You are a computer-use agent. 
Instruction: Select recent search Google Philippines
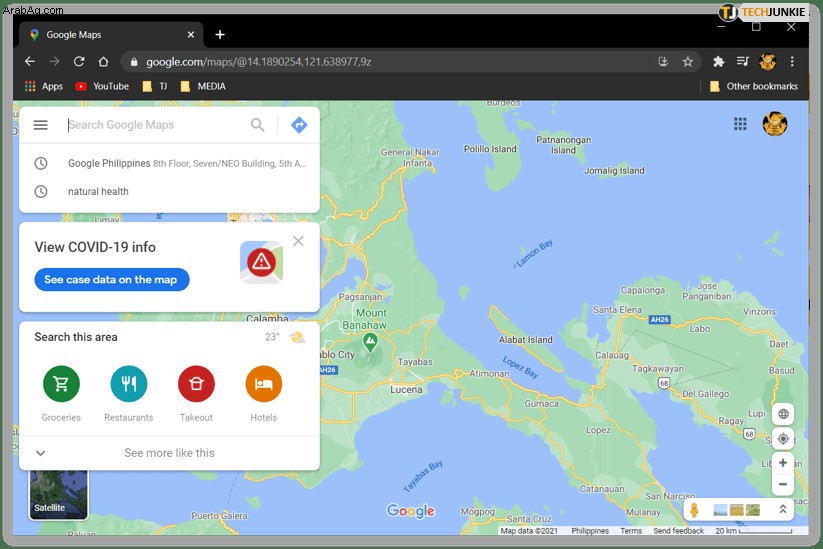[x=170, y=163]
